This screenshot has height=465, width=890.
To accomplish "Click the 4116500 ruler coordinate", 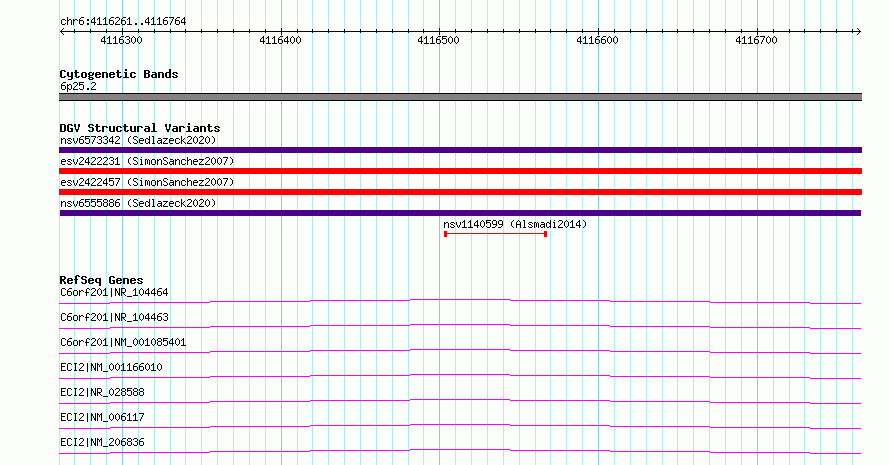I will click(x=438, y=40).
